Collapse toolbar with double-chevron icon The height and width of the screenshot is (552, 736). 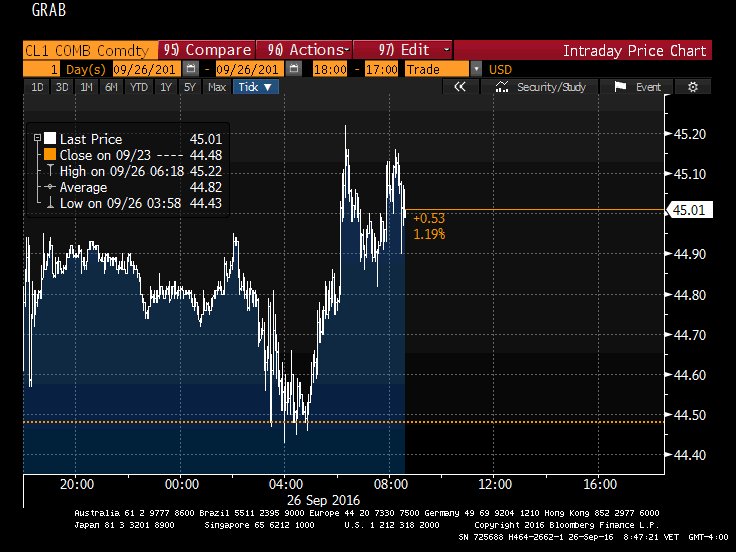pyautogui.click(x=460, y=87)
